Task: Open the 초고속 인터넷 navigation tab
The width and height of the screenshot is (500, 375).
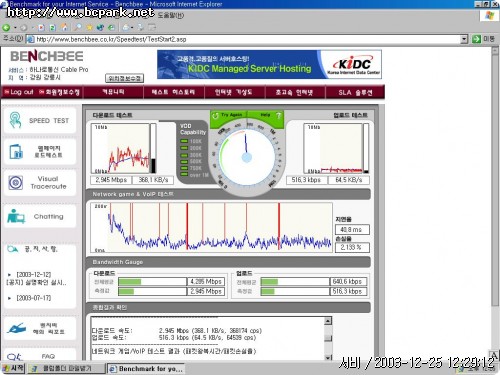Action: 294,92
